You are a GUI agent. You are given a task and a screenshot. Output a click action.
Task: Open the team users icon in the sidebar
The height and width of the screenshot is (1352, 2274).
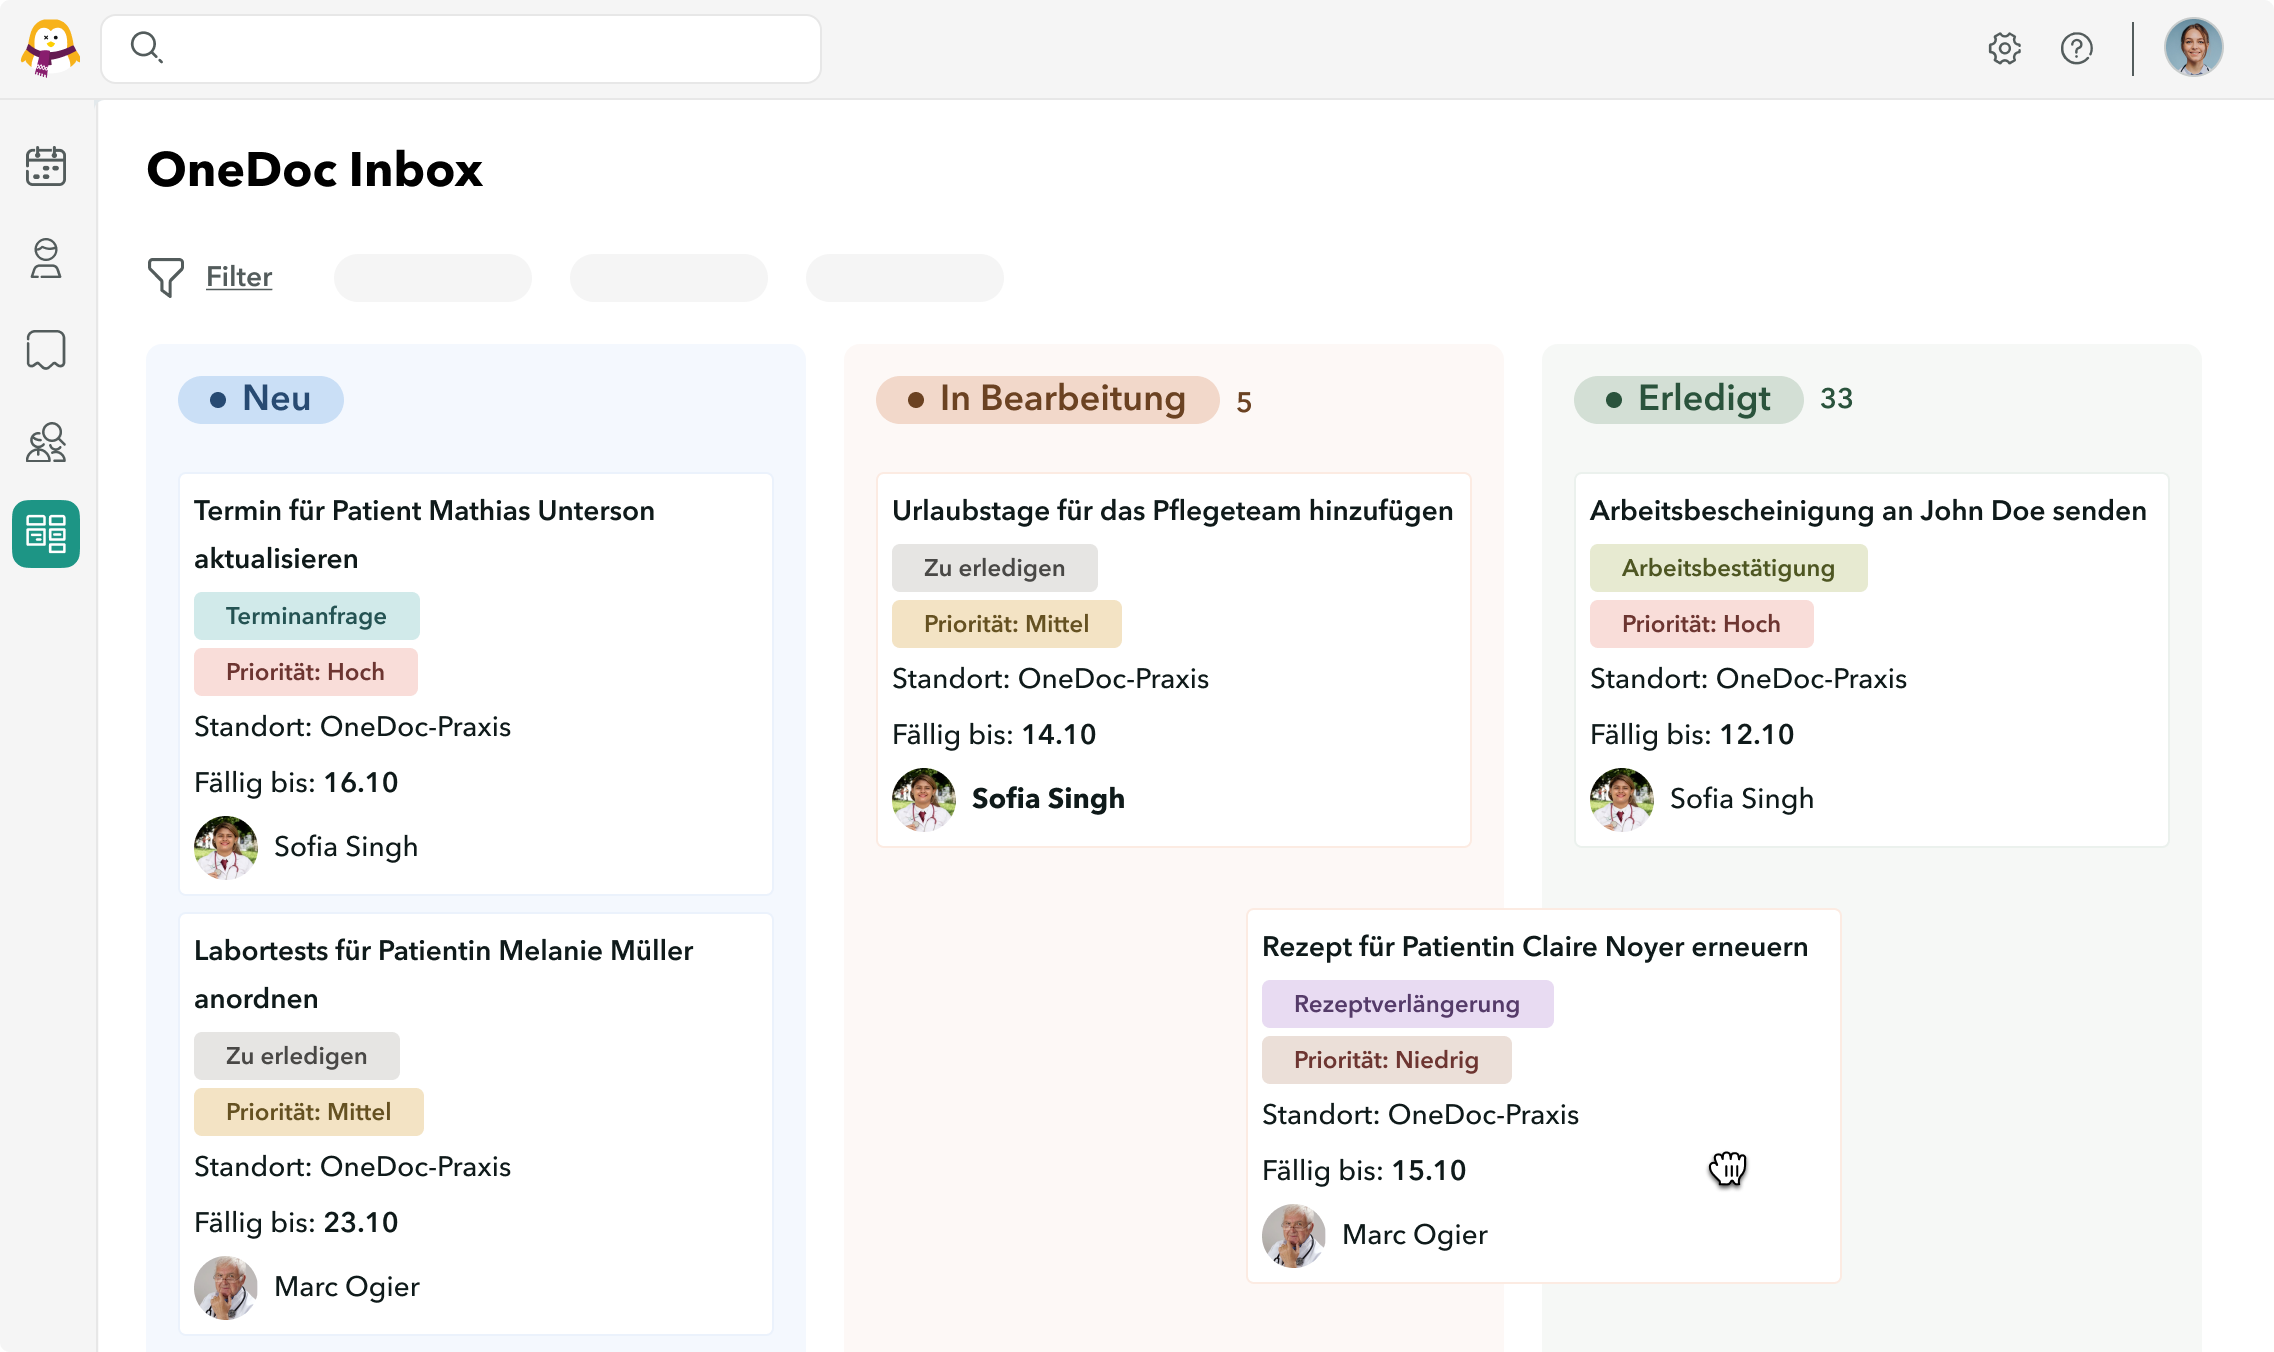(46, 442)
